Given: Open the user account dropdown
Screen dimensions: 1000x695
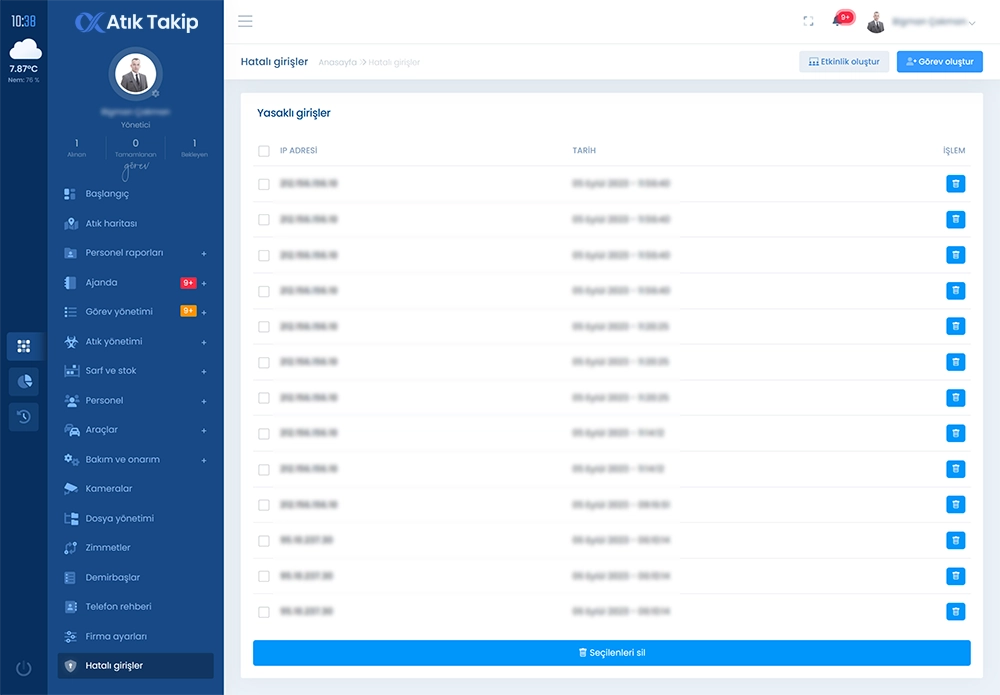Looking at the screenshot, I should point(921,22).
